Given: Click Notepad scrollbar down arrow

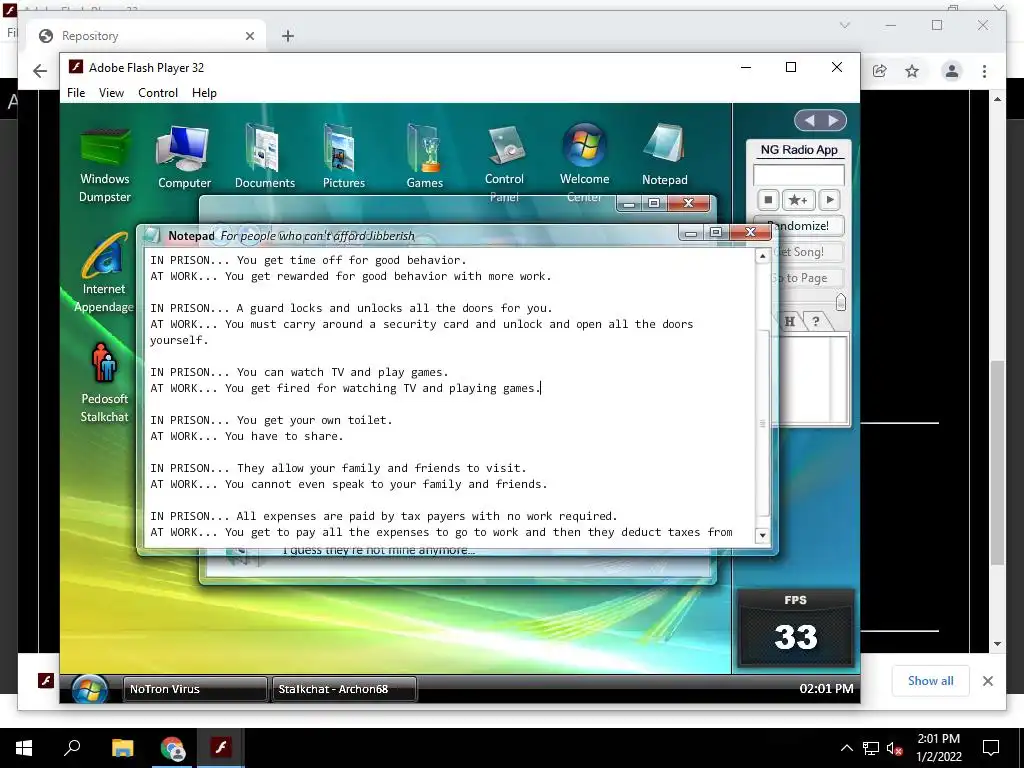Looking at the screenshot, I should [x=762, y=536].
